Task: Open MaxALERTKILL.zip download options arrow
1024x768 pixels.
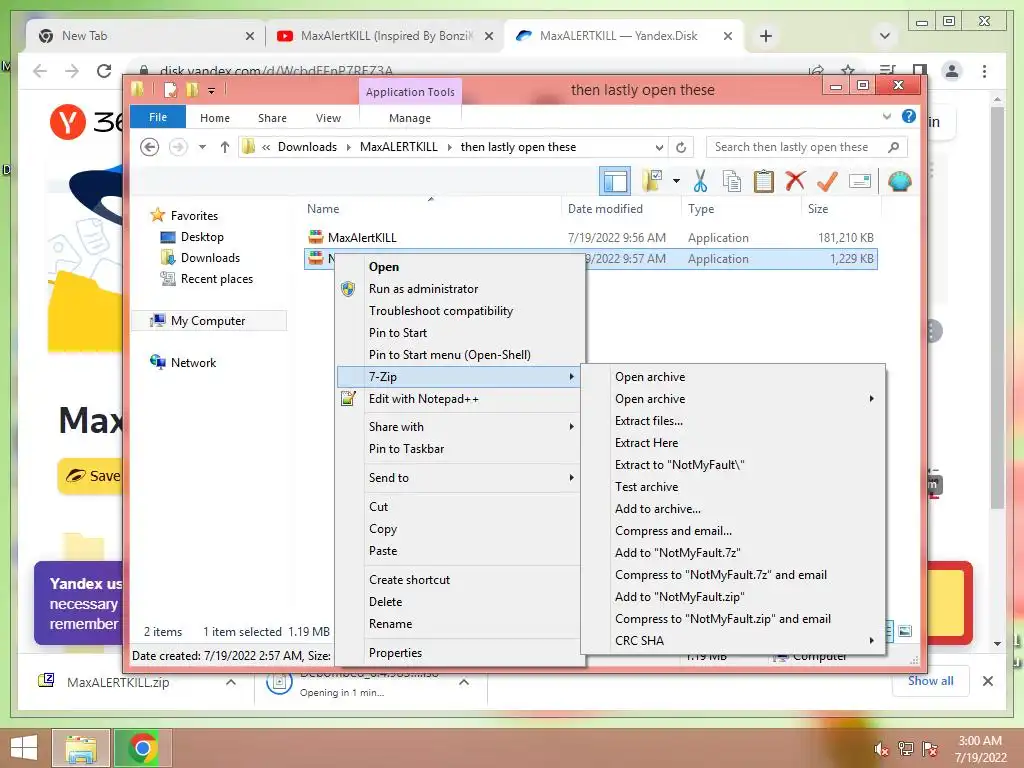Action: tap(231, 682)
